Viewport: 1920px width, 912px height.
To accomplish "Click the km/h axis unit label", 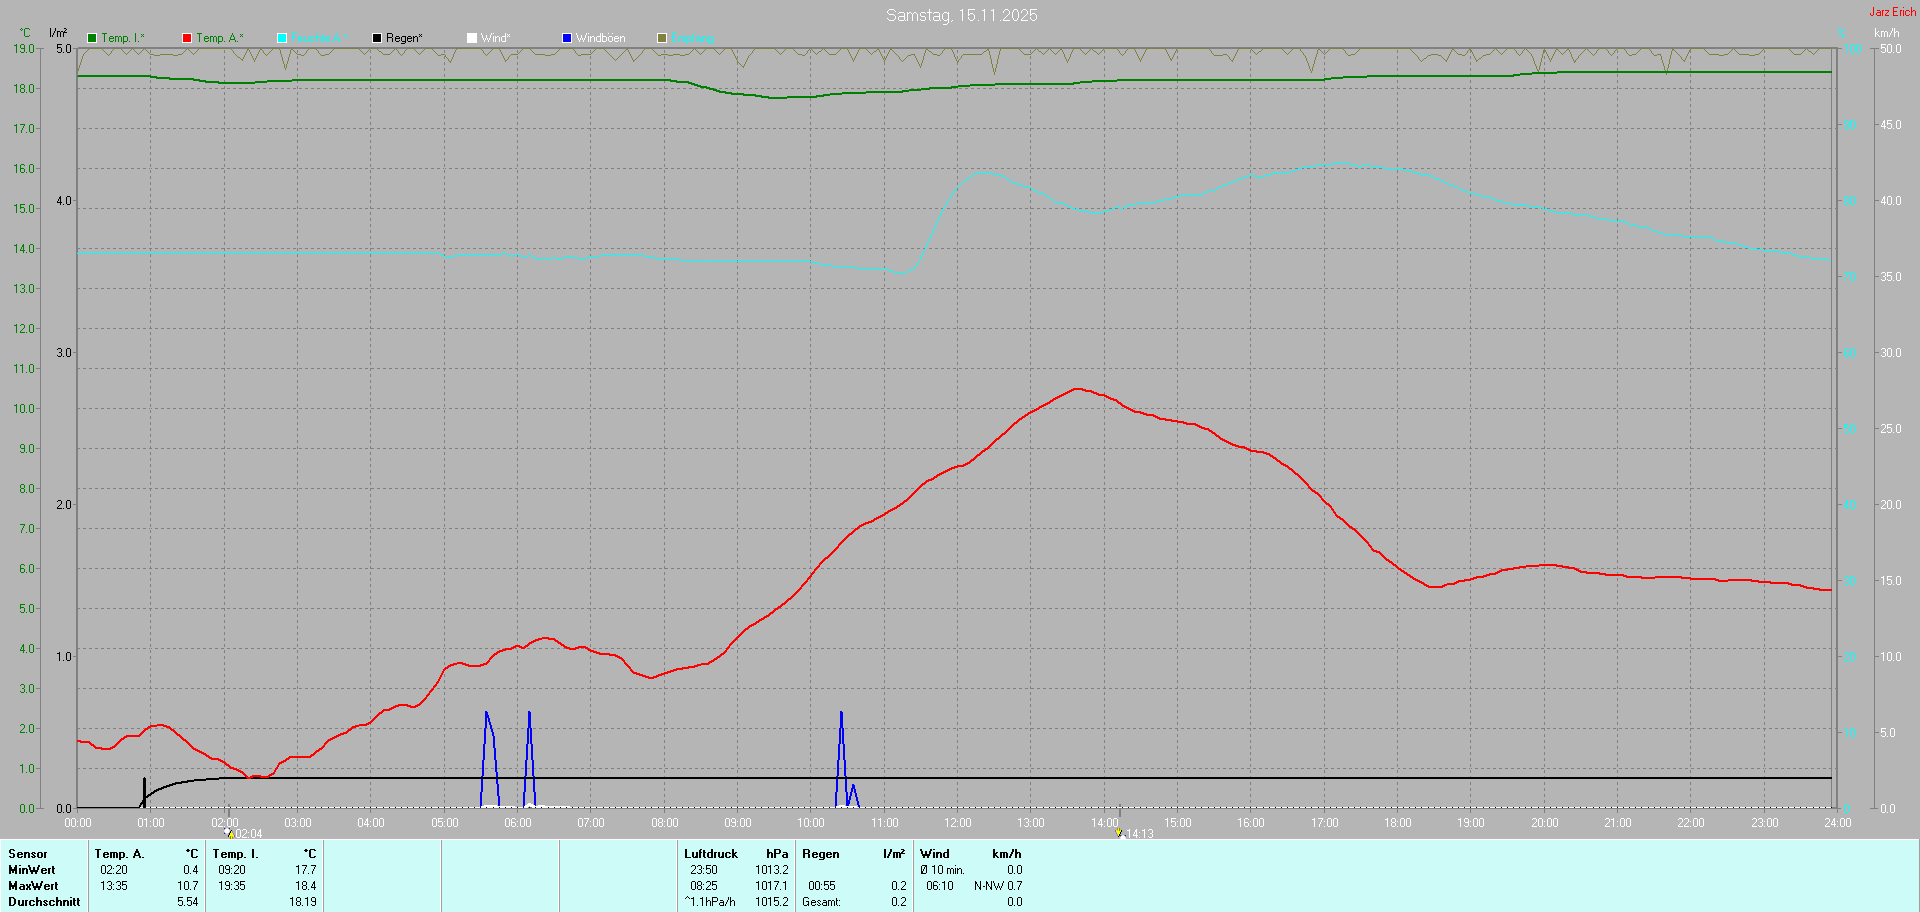I will coord(1886,33).
